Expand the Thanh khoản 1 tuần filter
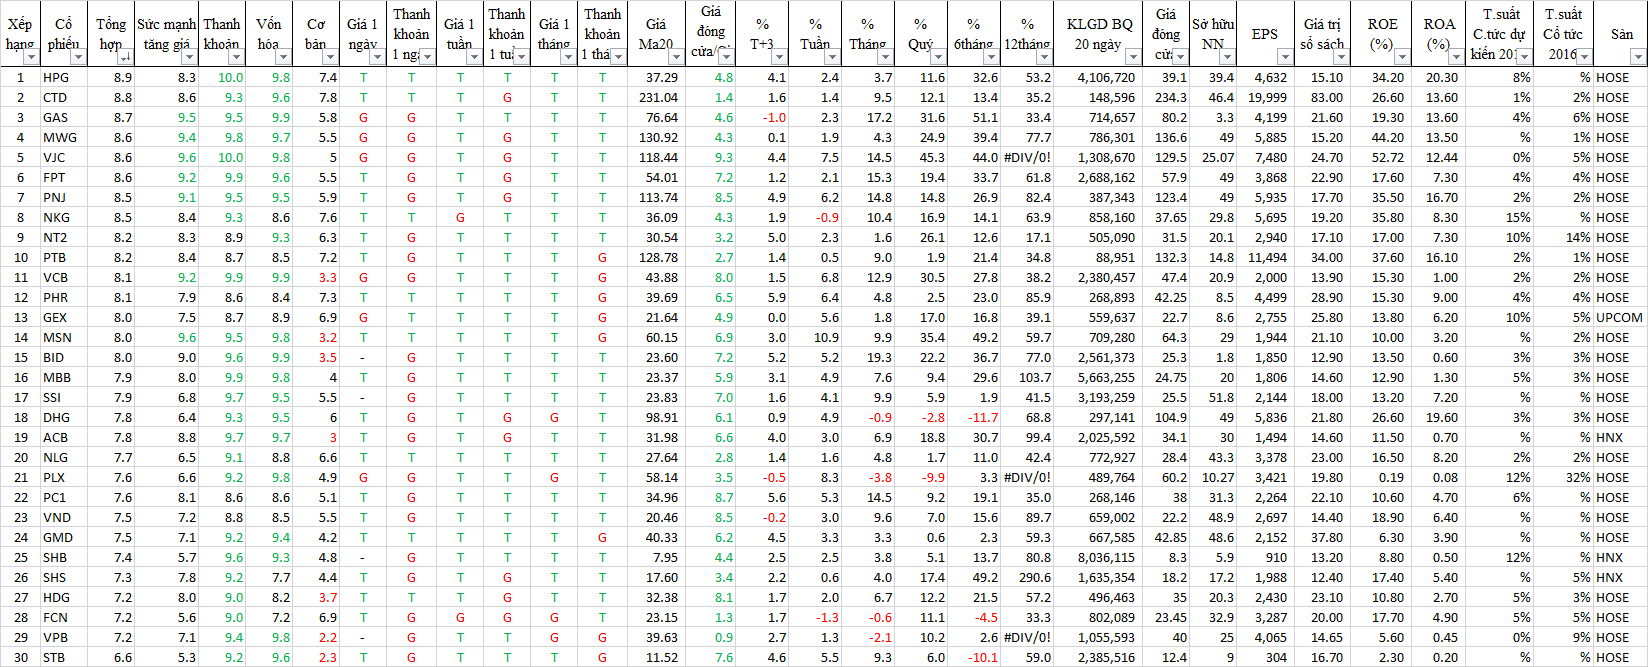This screenshot has height=667, width=1648. coord(522,57)
